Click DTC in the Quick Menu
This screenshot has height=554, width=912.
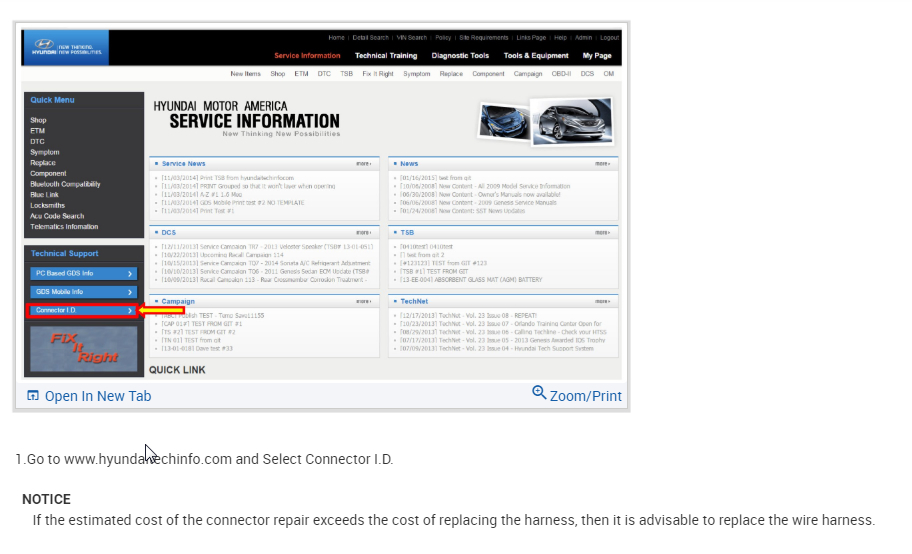[x=37, y=141]
